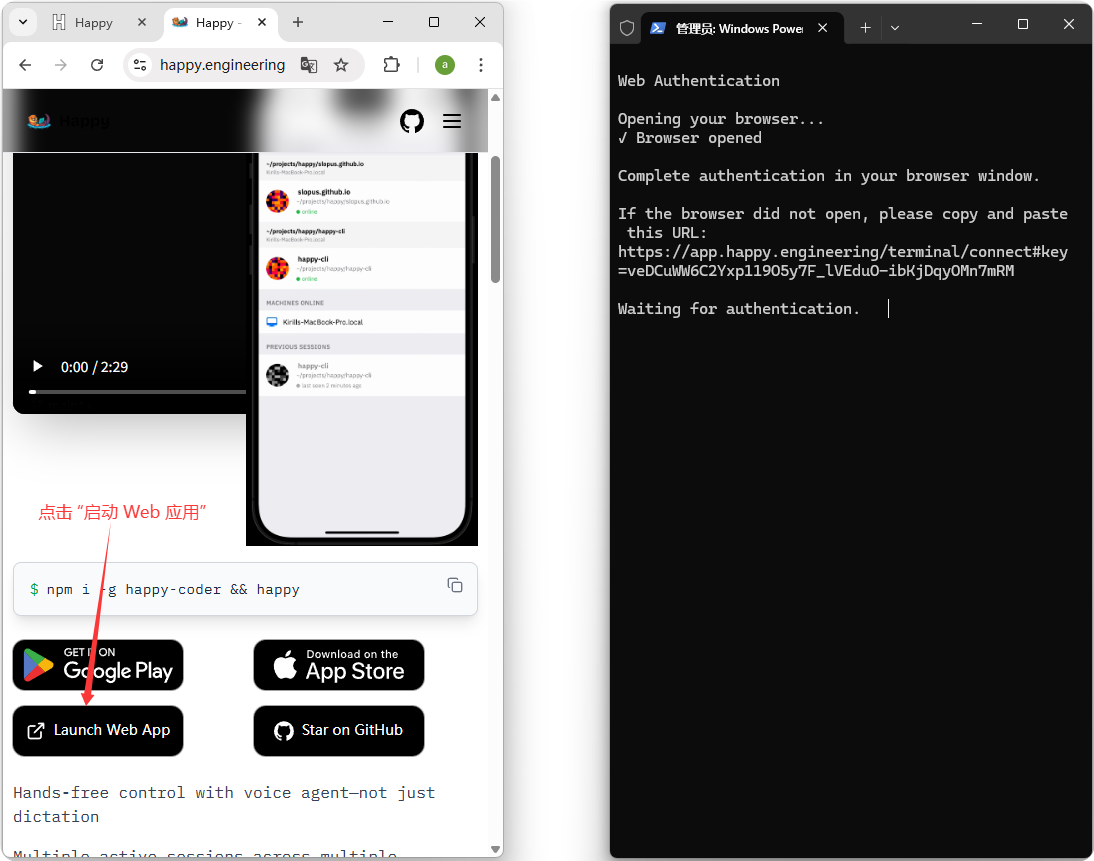Open the Get it on Google Play badge
This screenshot has width=1094, height=861.
98,665
